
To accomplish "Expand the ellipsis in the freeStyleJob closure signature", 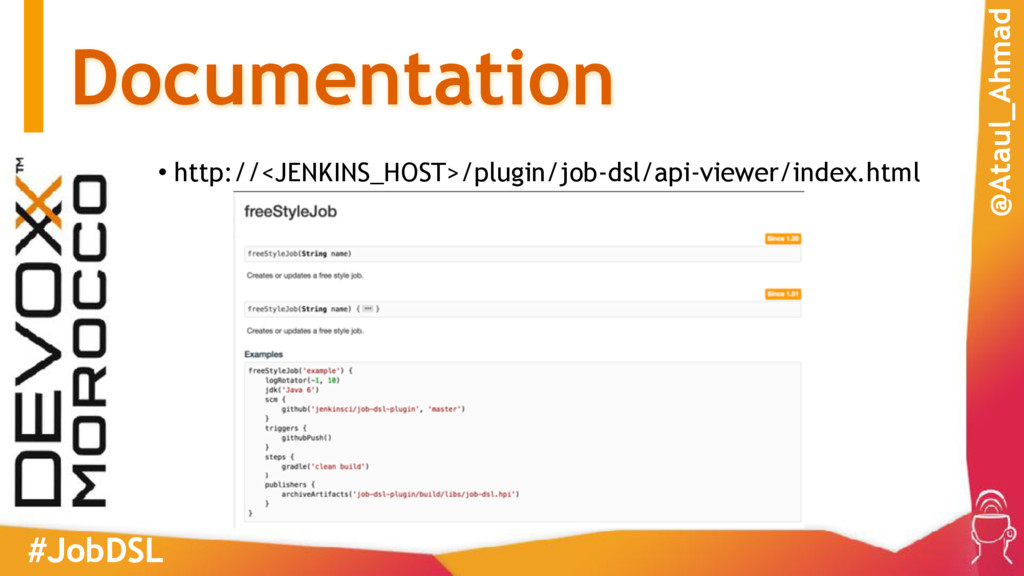I will tap(369, 309).
